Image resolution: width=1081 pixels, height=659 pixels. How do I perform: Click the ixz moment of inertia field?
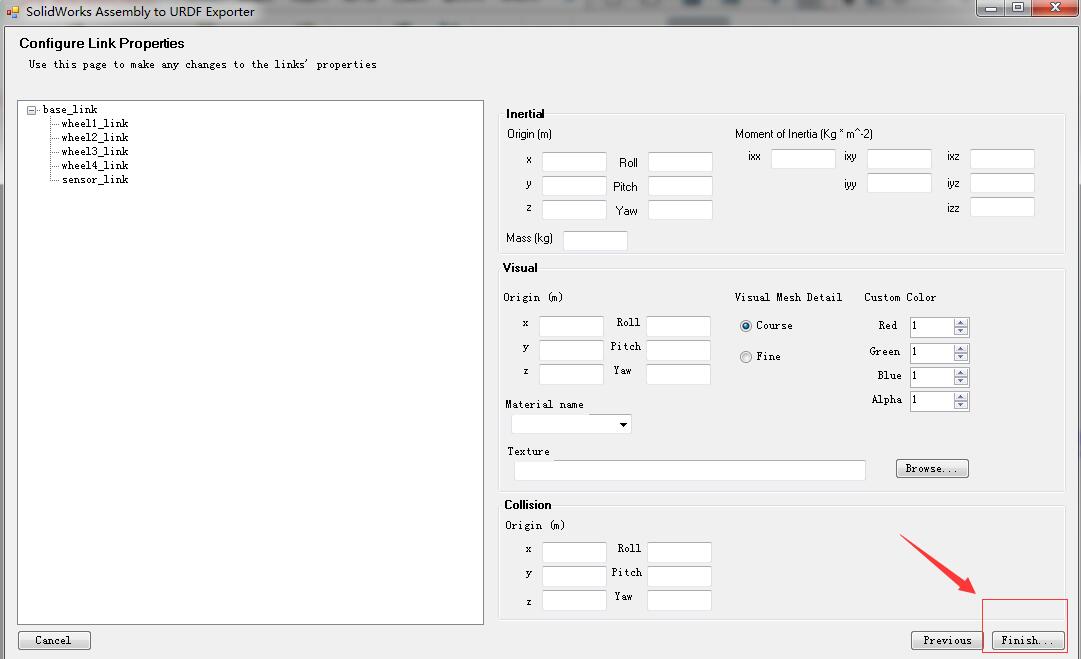pos(1002,159)
